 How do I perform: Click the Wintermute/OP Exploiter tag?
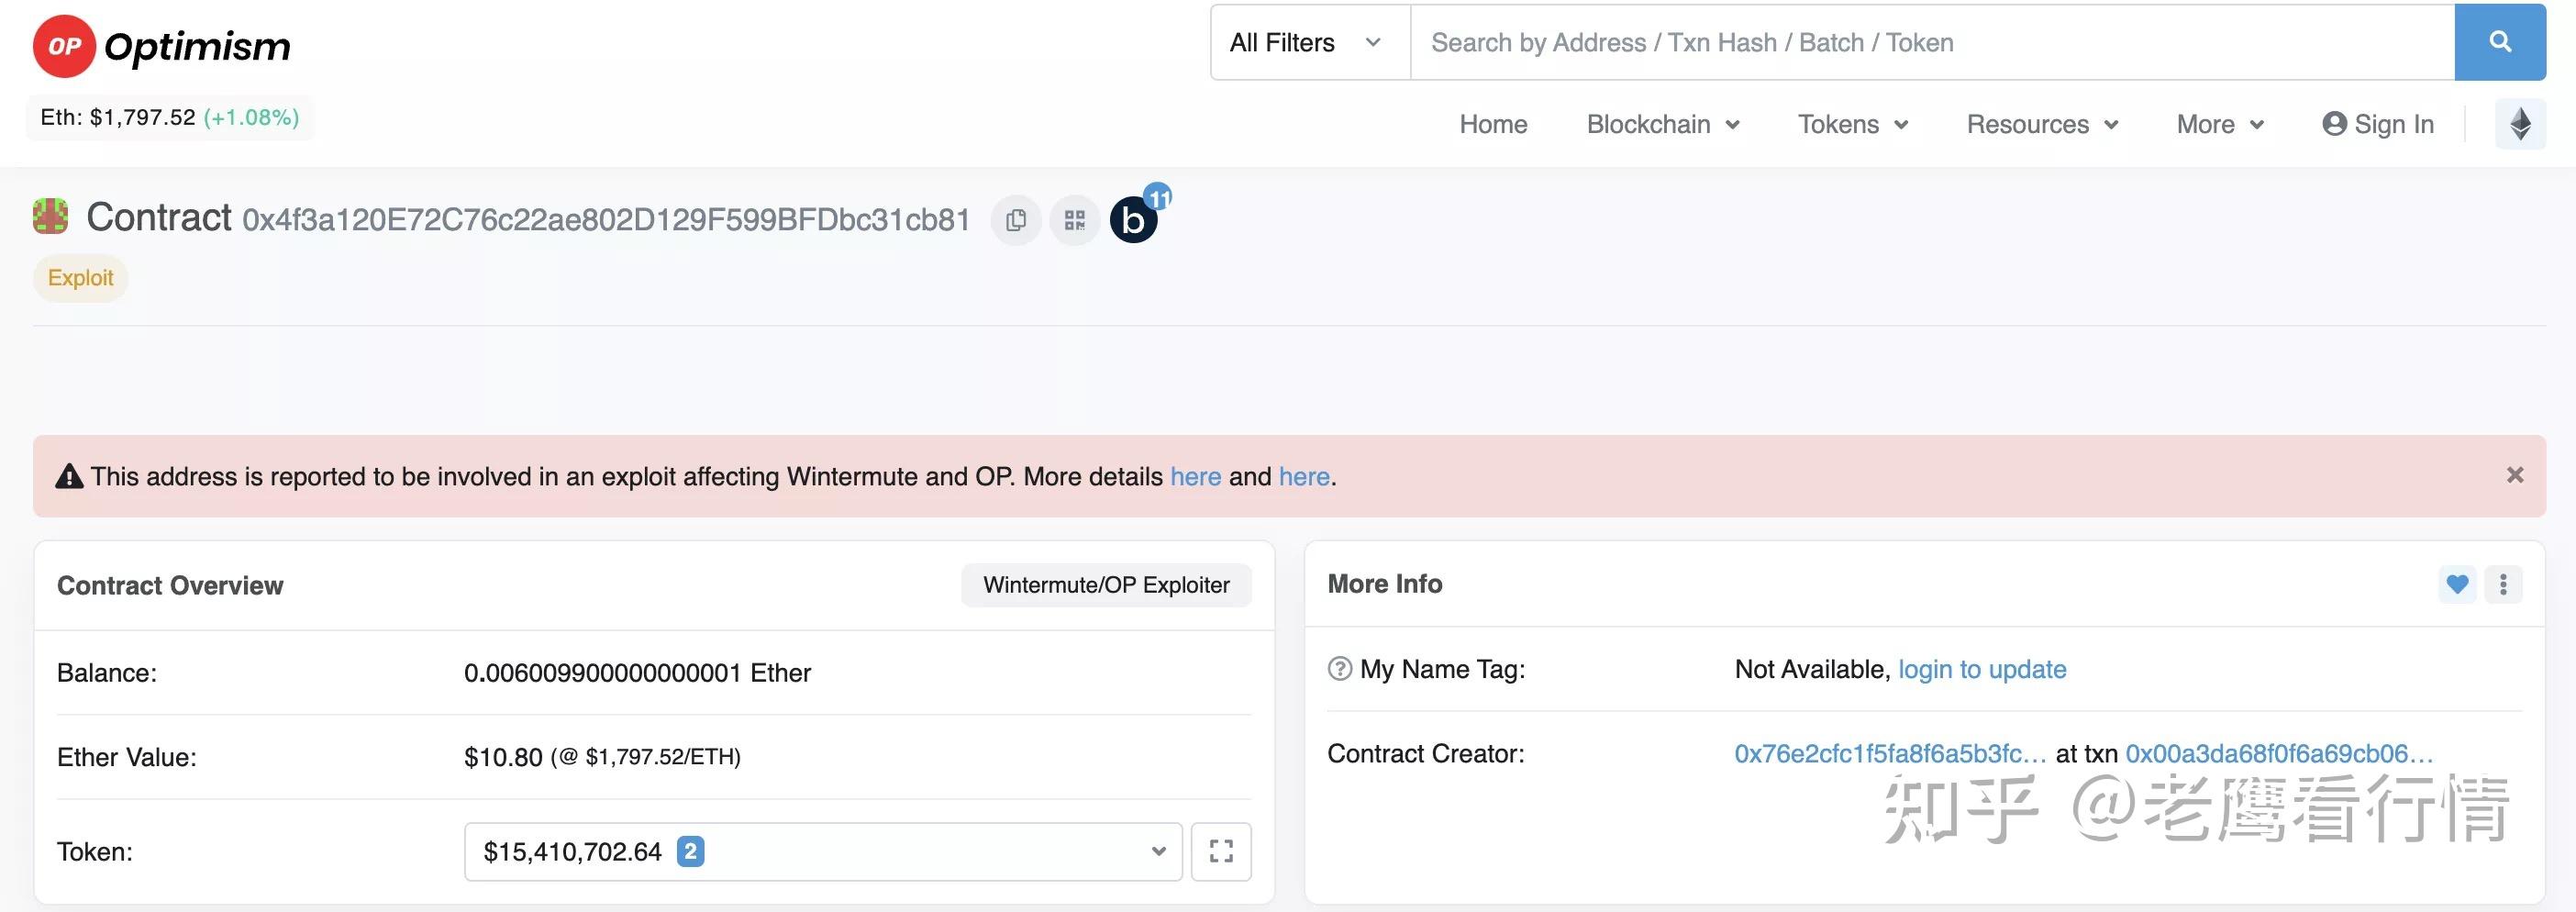[x=1106, y=585]
